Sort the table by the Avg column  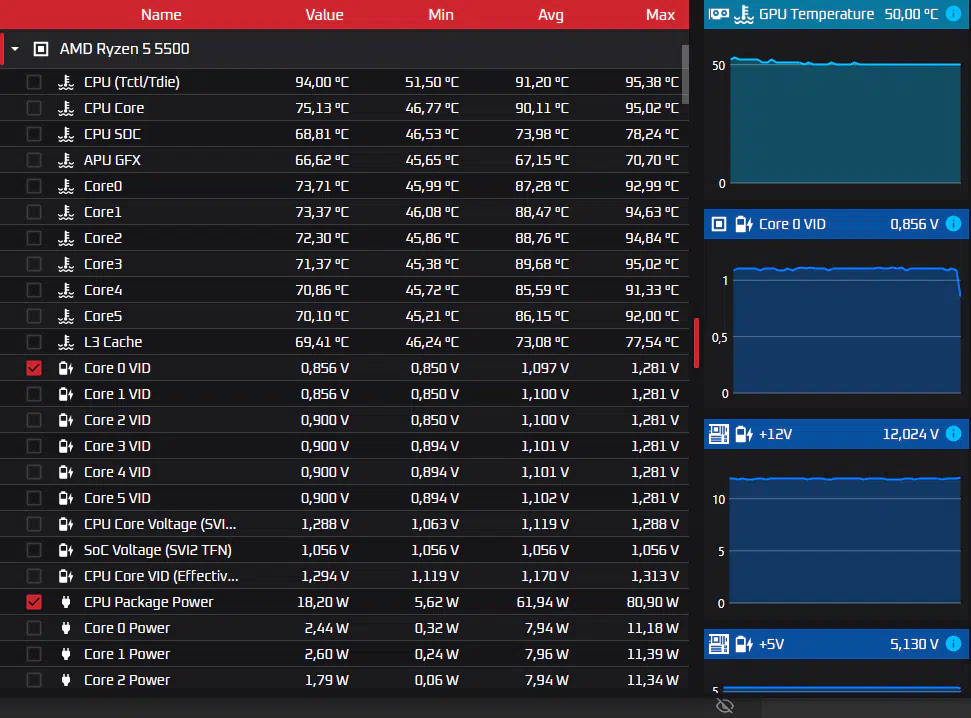coord(551,15)
